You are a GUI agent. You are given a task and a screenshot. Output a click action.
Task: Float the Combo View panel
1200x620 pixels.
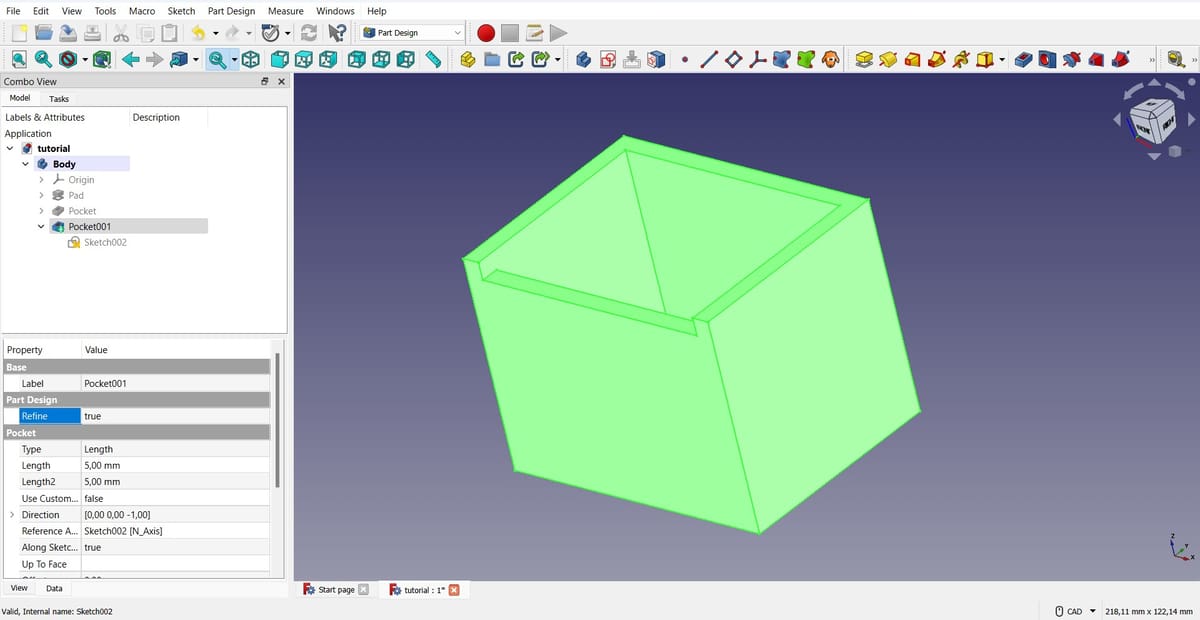pyautogui.click(x=265, y=82)
